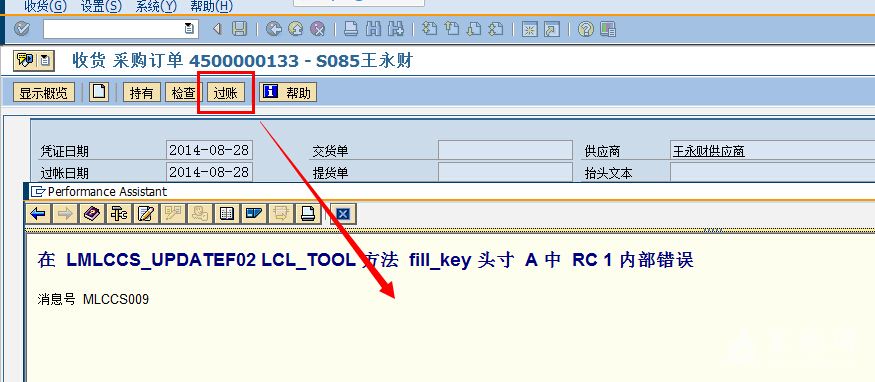Click the 帮助 button with info icon
This screenshot has height=382, width=875.
pyautogui.click(x=288, y=93)
